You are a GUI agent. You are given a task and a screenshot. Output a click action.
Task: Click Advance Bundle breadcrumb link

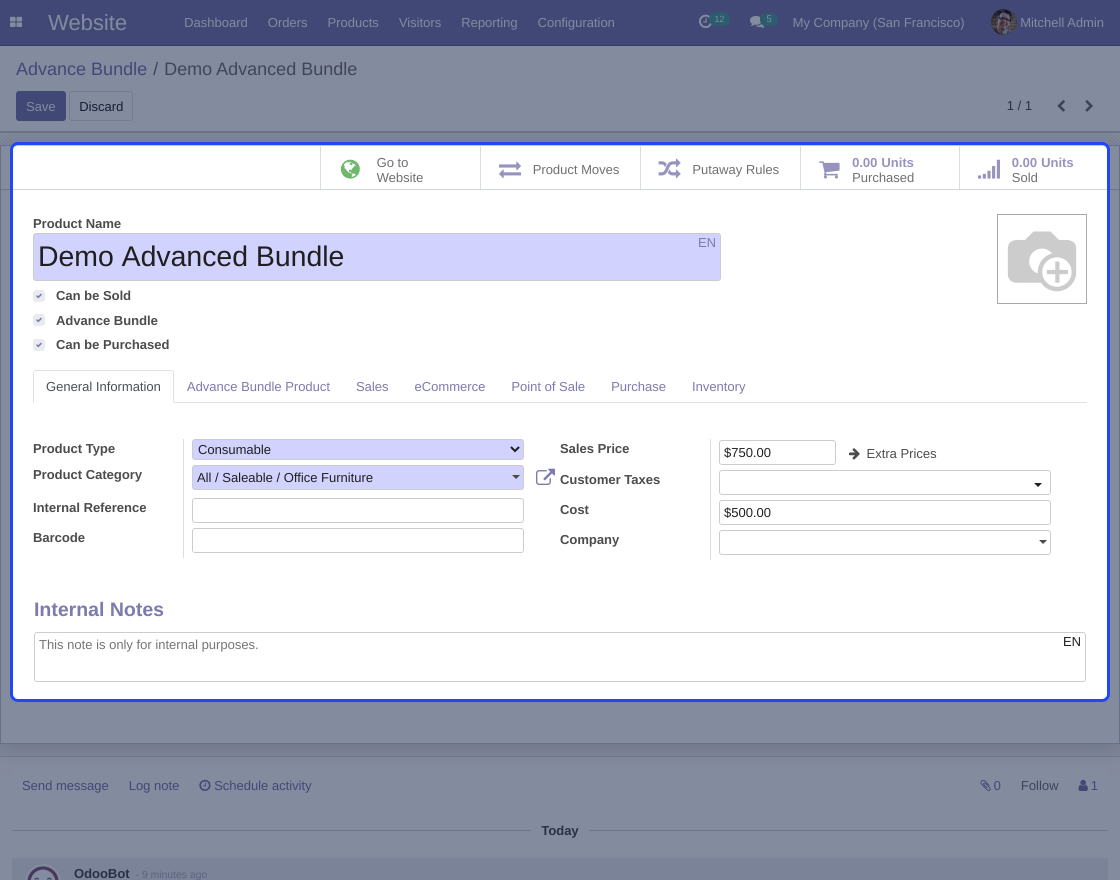click(x=81, y=69)
